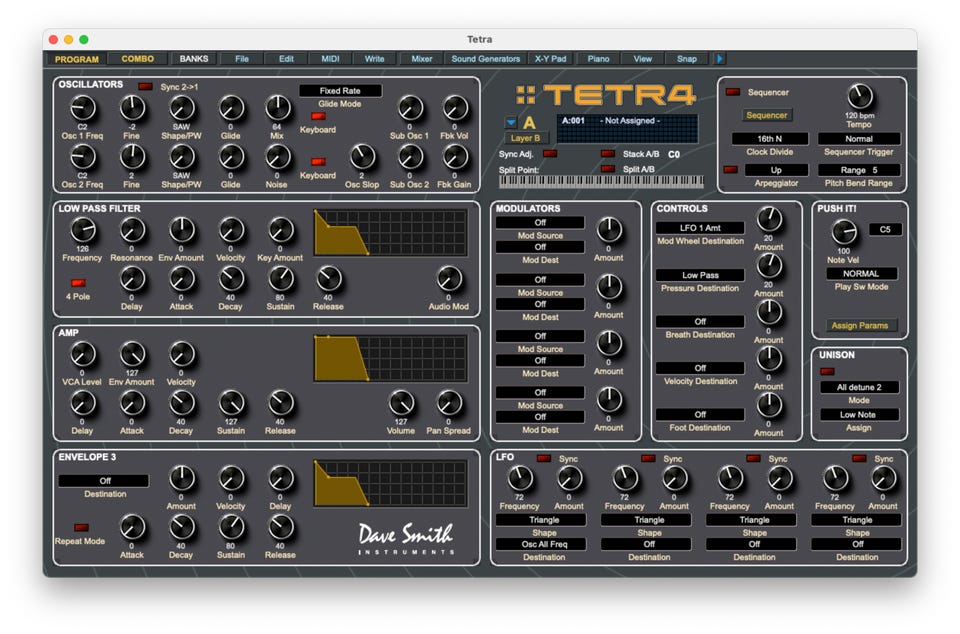Click the Low Pass Filter envelope graph
This screenshot has width=960, height=634.
390,233
